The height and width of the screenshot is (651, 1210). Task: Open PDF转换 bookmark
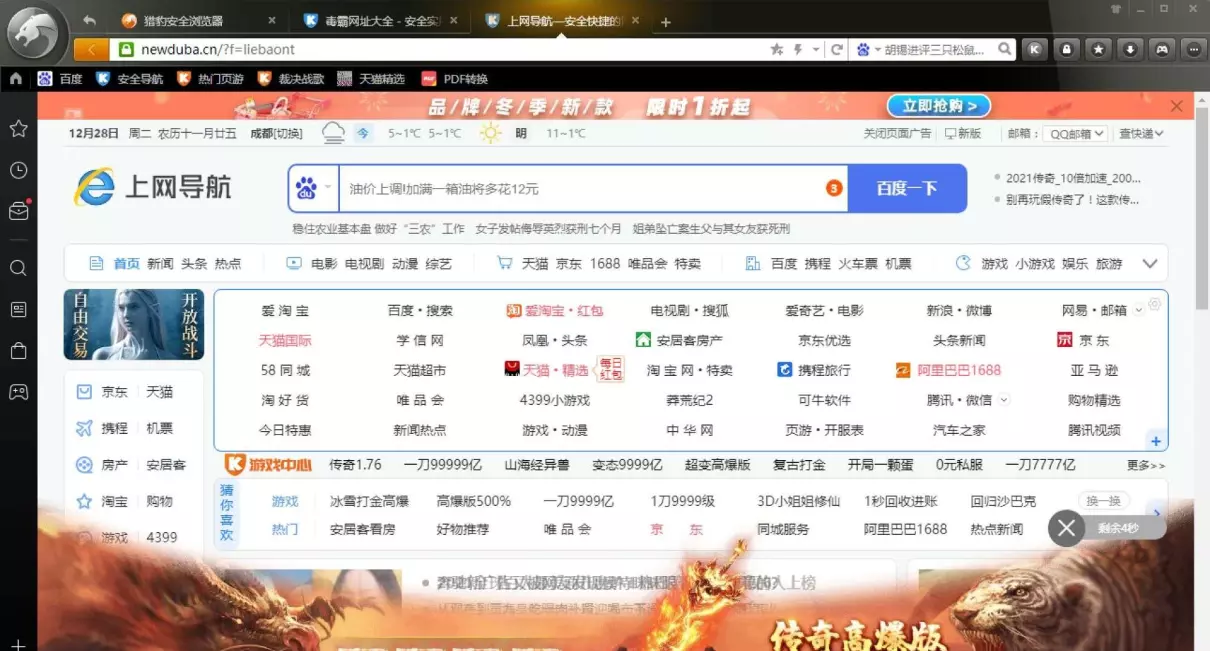point(455,78)
